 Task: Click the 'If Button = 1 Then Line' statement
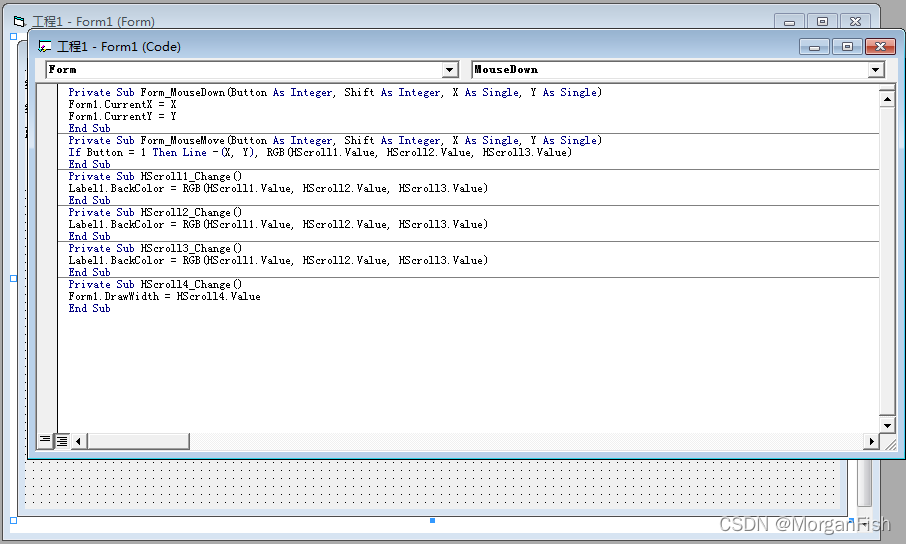(x=320, y=153)
